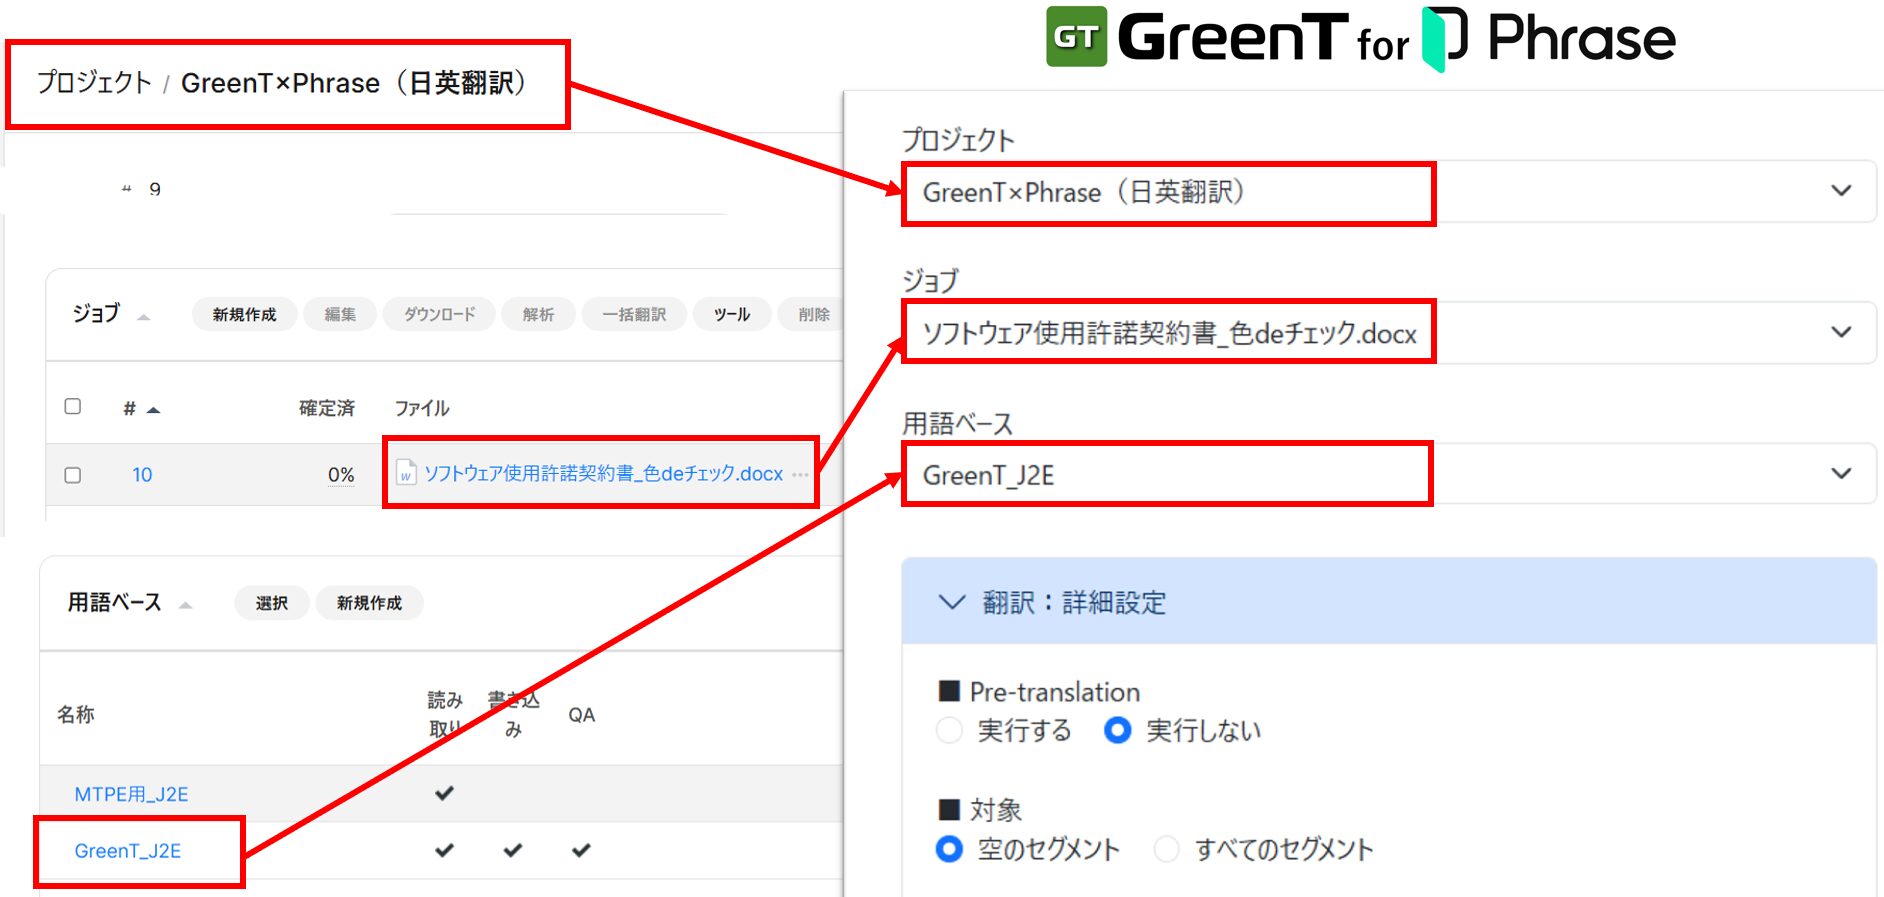Toggle the select-all jobs checkbox in header
Image resolution: width=1884 pixels, height=897 pixels.
pos(73,406)
